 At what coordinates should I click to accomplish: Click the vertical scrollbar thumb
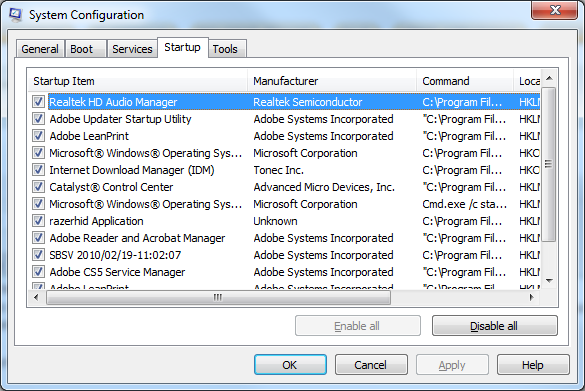[x=549, y=165]
